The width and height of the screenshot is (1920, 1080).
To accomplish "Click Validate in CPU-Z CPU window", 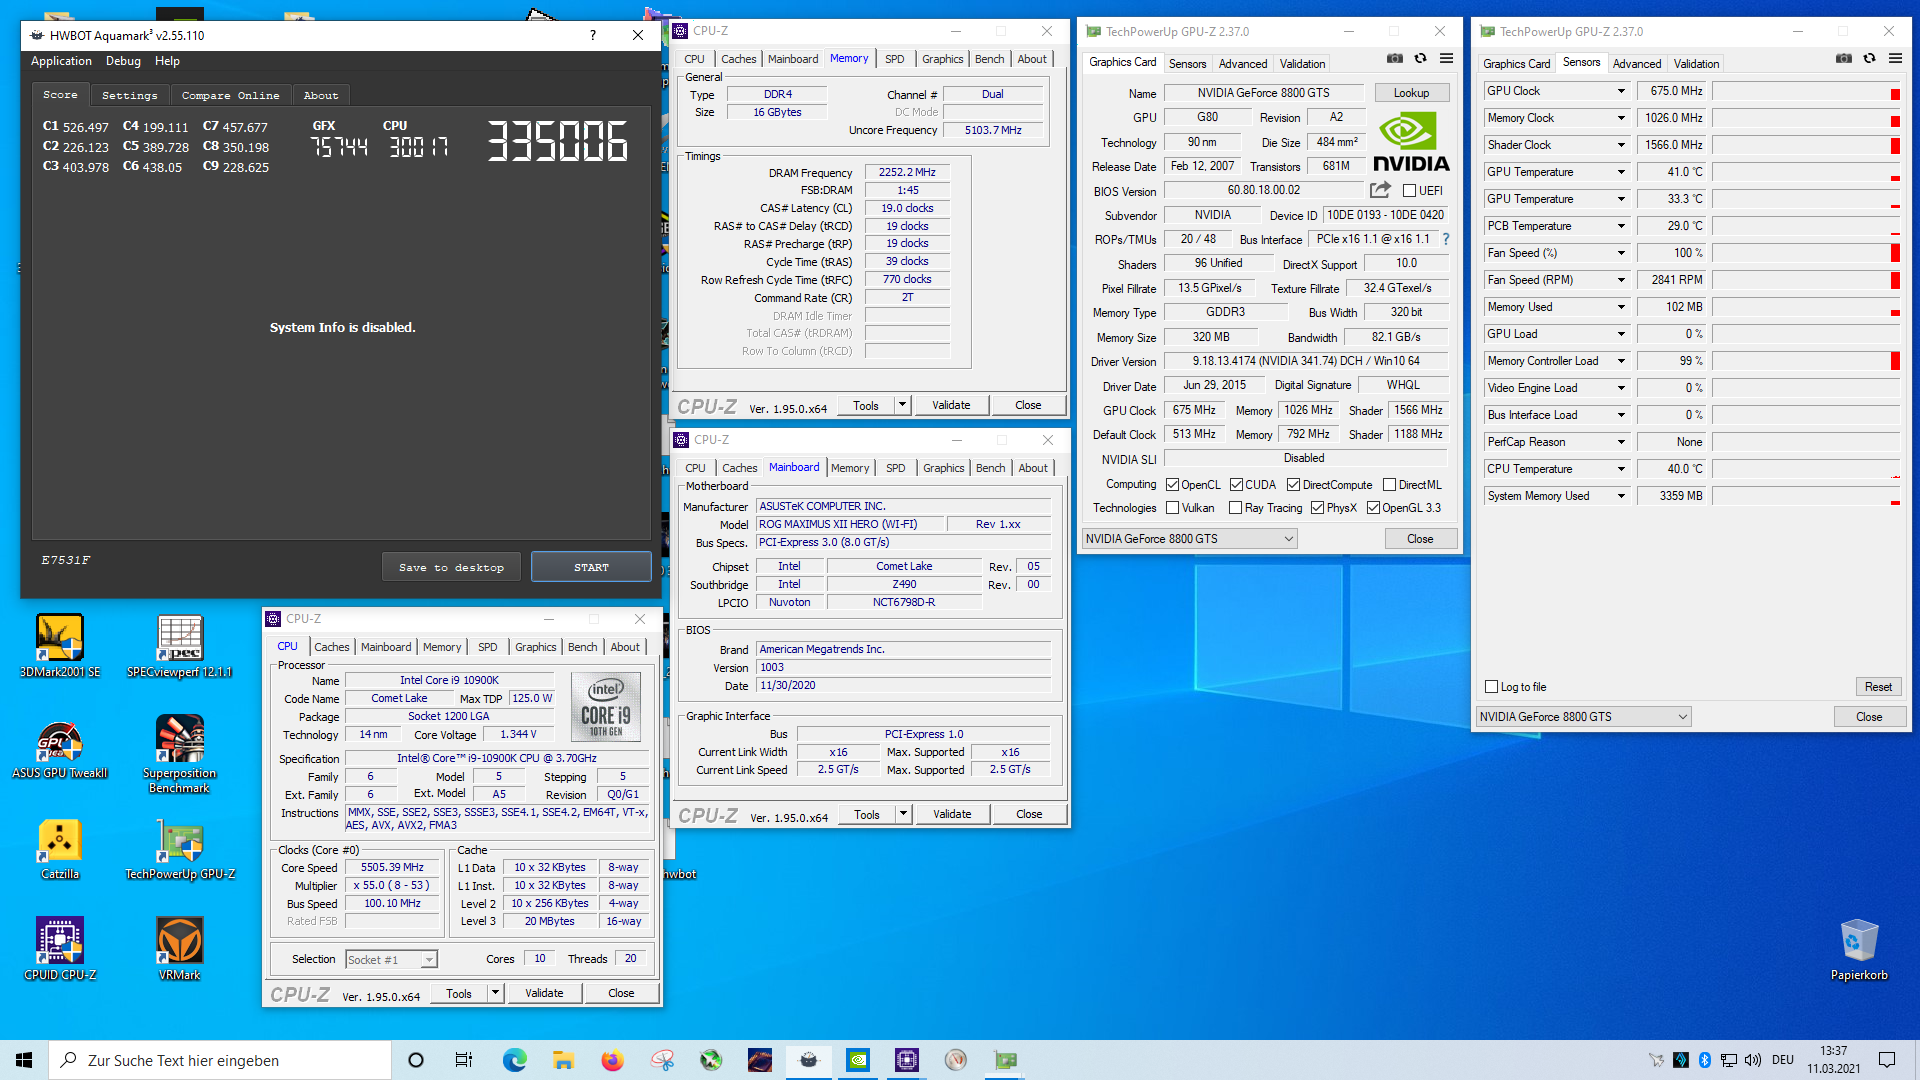I will click(544, 993).
